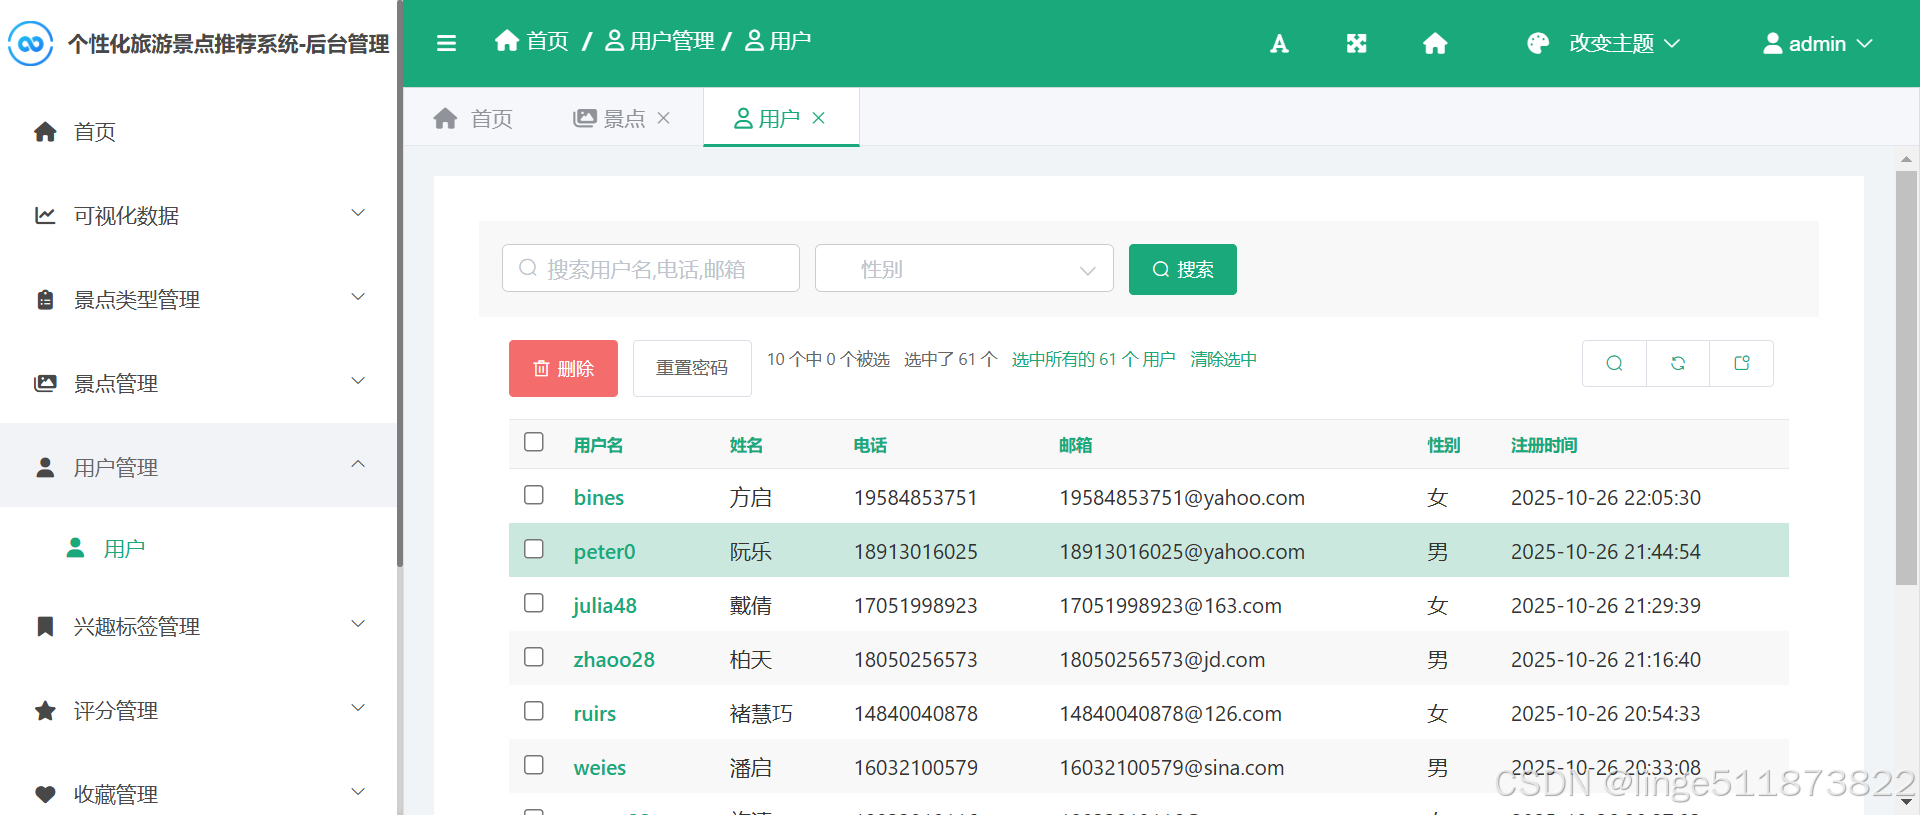This screenshot has width=1920, height=815.
Task: Refresh the table with the reload icon
Action: pos(1678,363)
